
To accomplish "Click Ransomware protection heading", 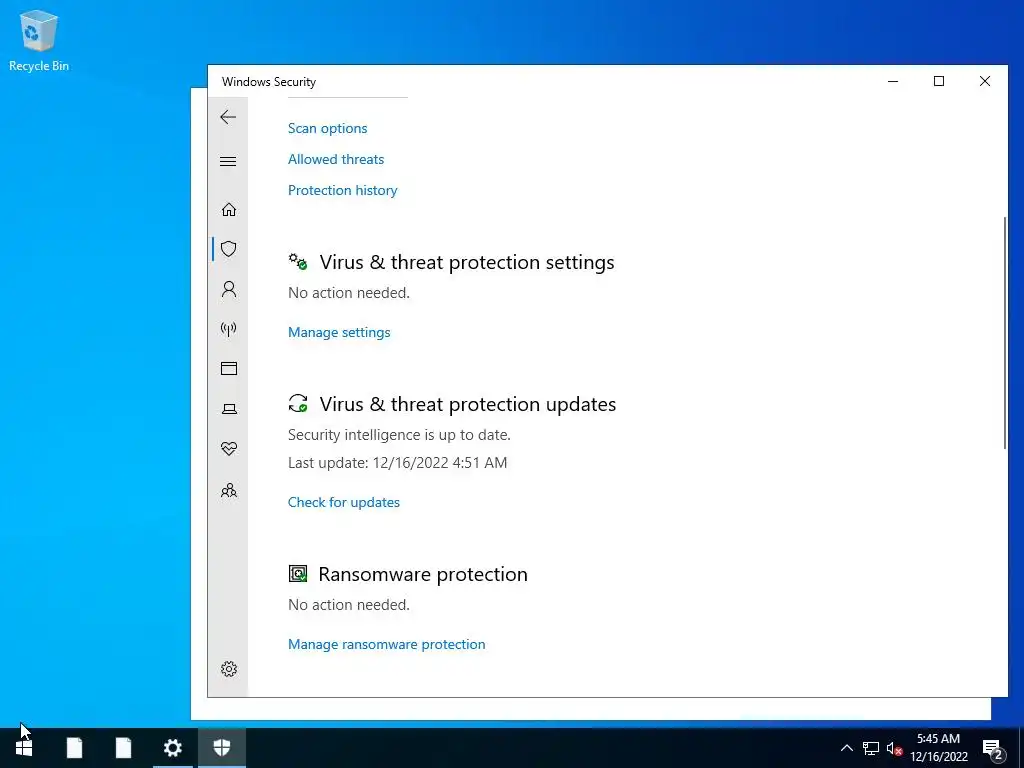I will [423, 574].
